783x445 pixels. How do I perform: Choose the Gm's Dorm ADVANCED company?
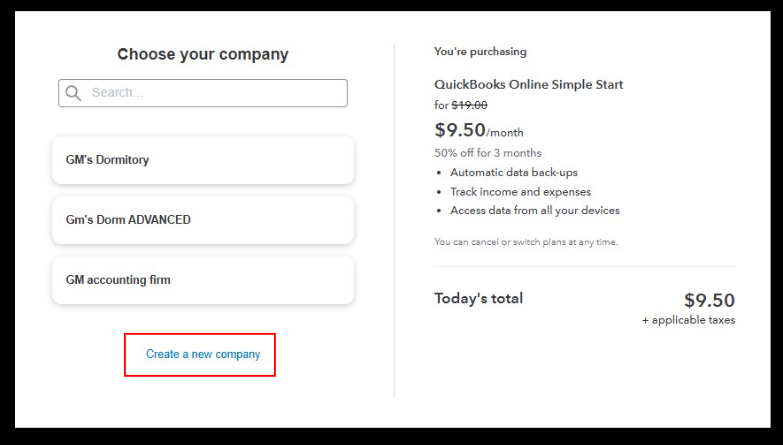tap(203, 220)
